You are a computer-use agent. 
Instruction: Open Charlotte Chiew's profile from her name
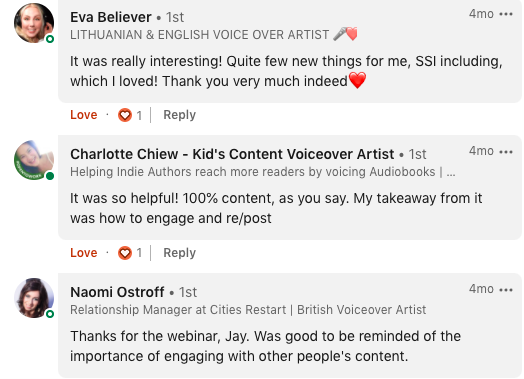[x=232, y=154]
